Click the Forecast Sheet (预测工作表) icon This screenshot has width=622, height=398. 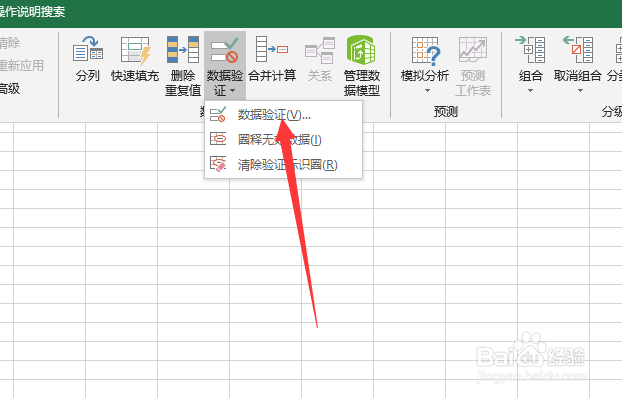(472, 50)
